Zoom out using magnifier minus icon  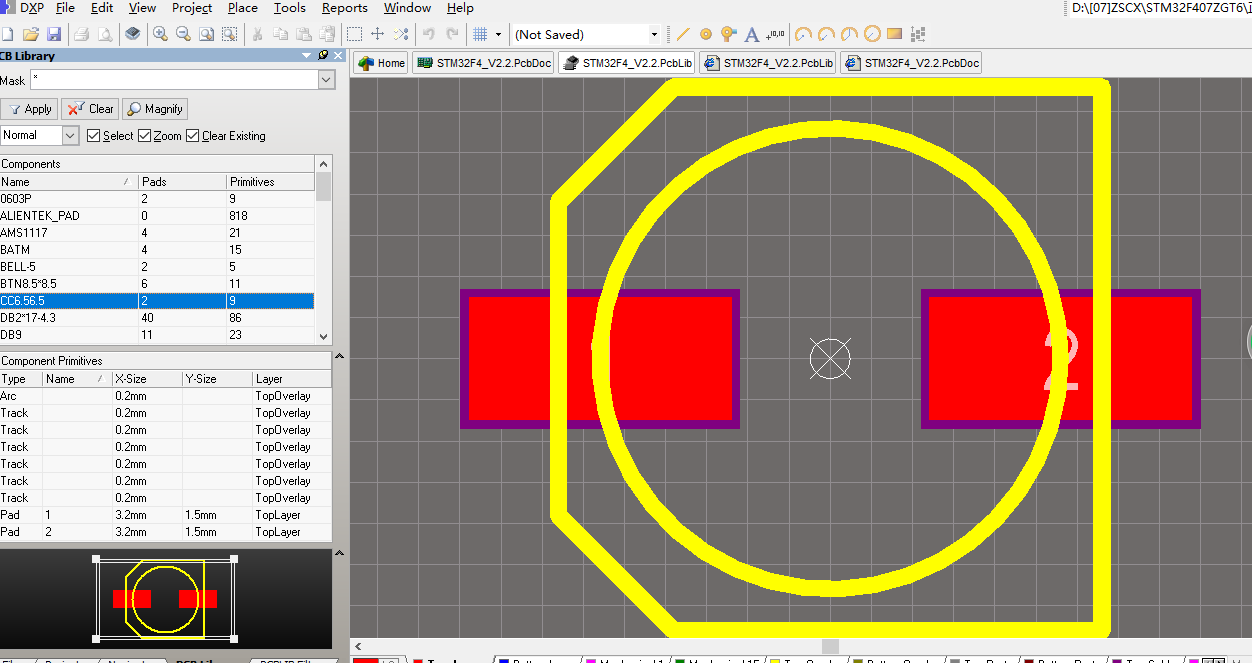pos(183,34)
